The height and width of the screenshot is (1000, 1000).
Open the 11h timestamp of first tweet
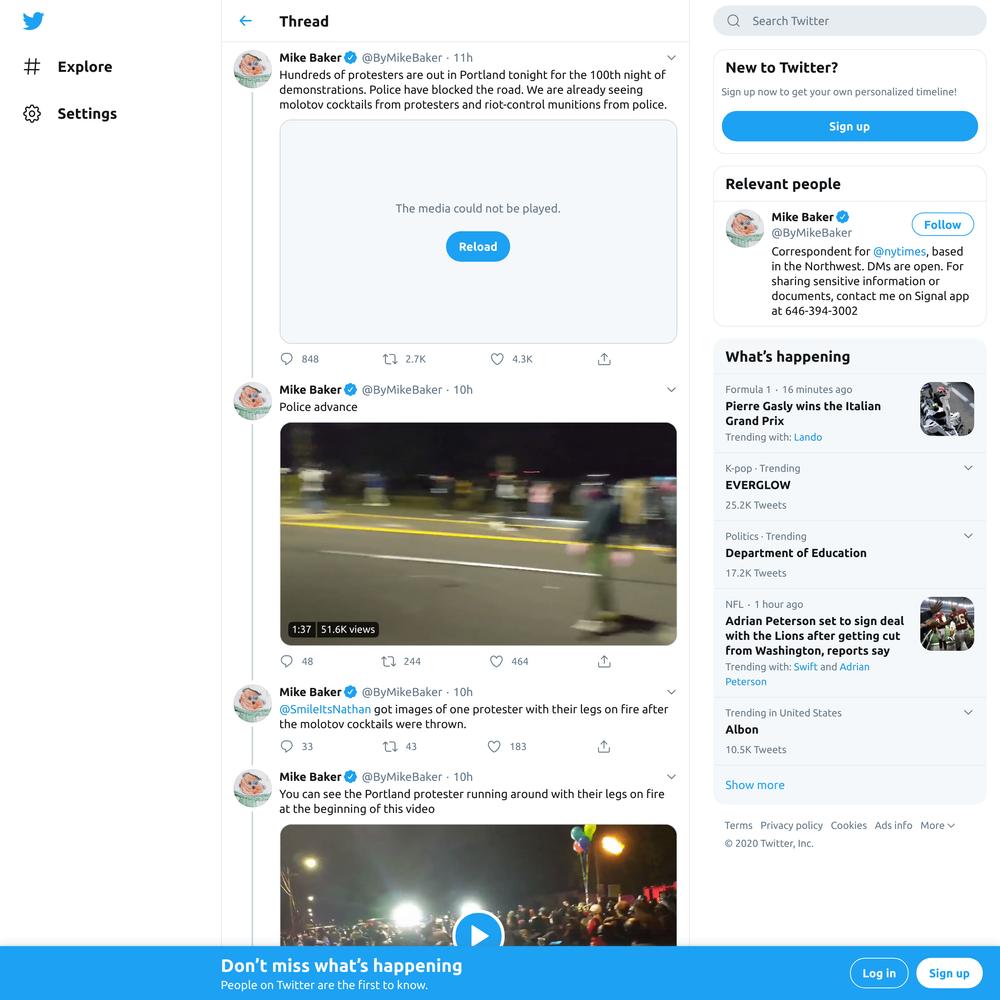(463, 57)
